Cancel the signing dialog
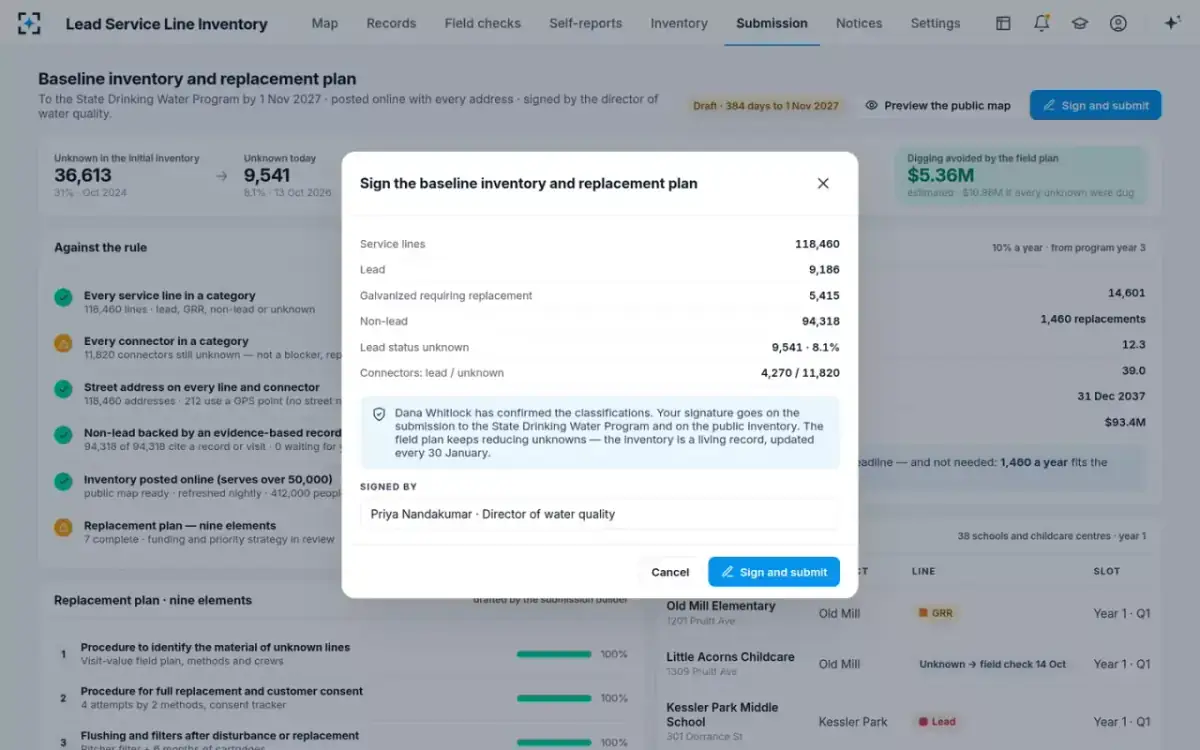The image size is (1200, 750). click(x=670, y=572)
